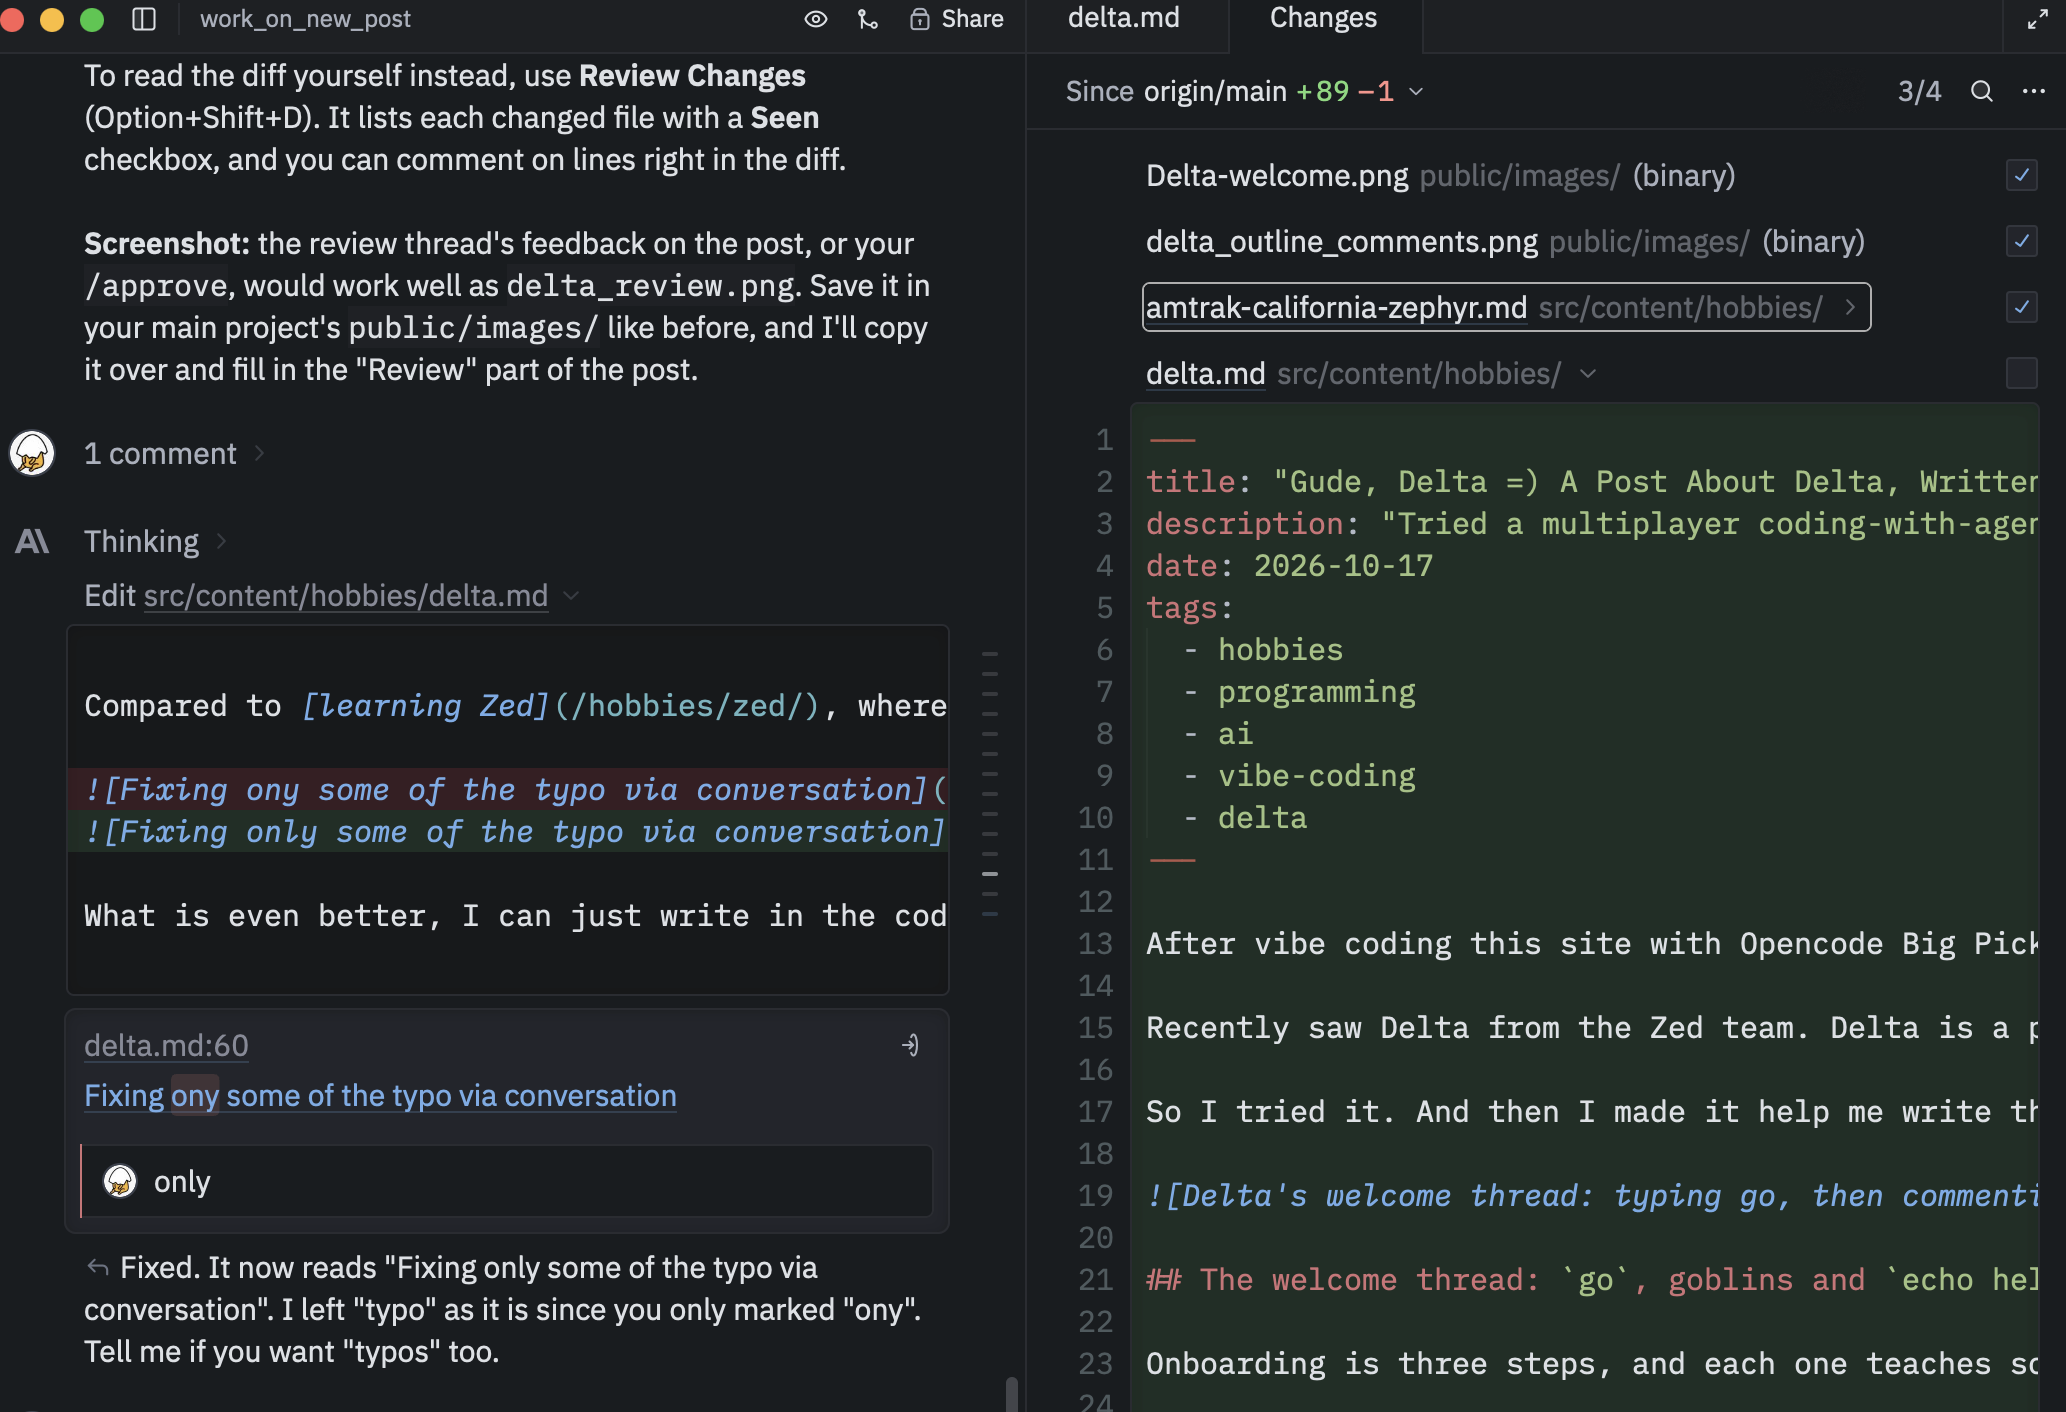Jump to comment location arrow icon
The width and height of the screenshot is (2066, 1412).
pyautogui.click(x=910, y=1045)
